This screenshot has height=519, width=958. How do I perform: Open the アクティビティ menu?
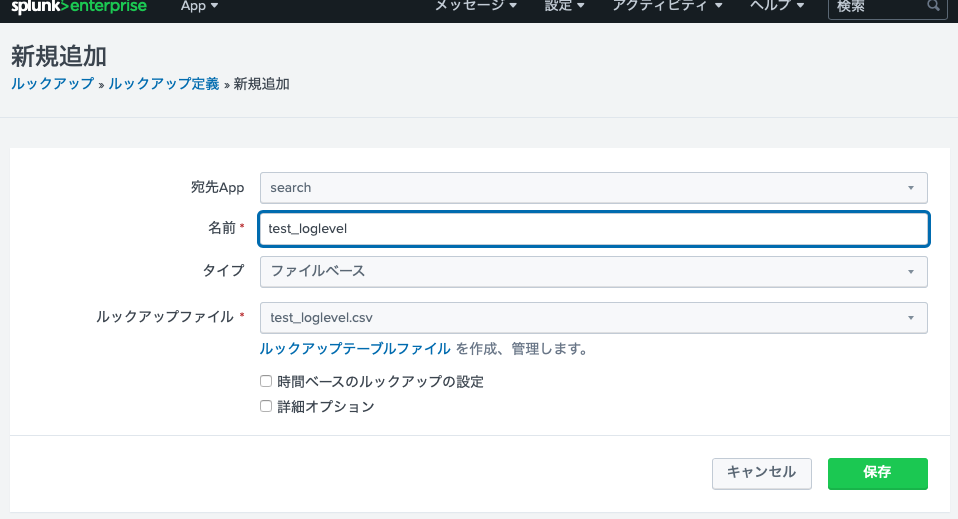pyautogui.click(x=667, y=6)
